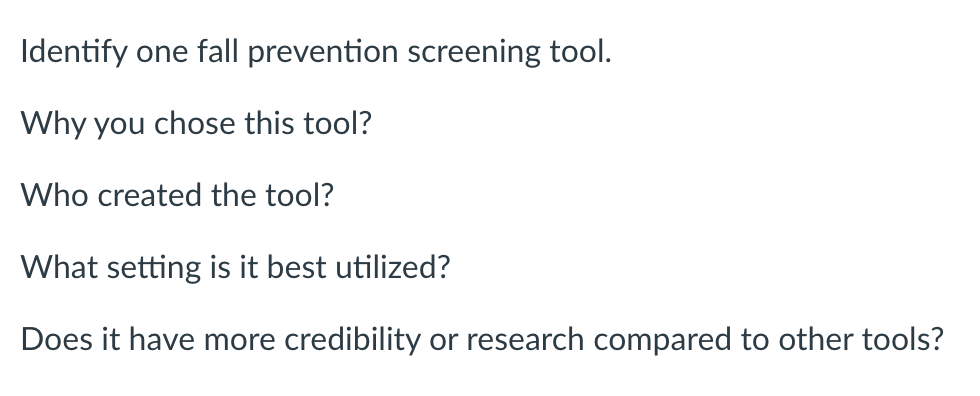Click 'What setting is it best utilized?' text

[236, 268]
